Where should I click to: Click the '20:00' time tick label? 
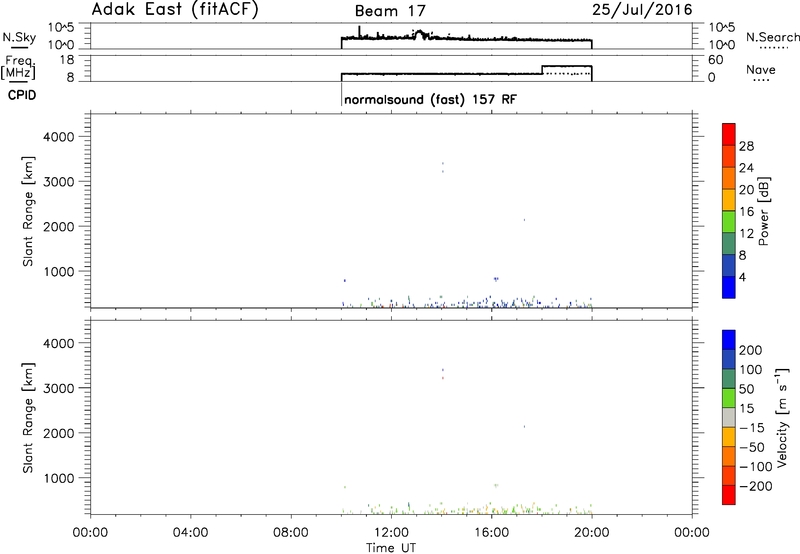point(591,533)
